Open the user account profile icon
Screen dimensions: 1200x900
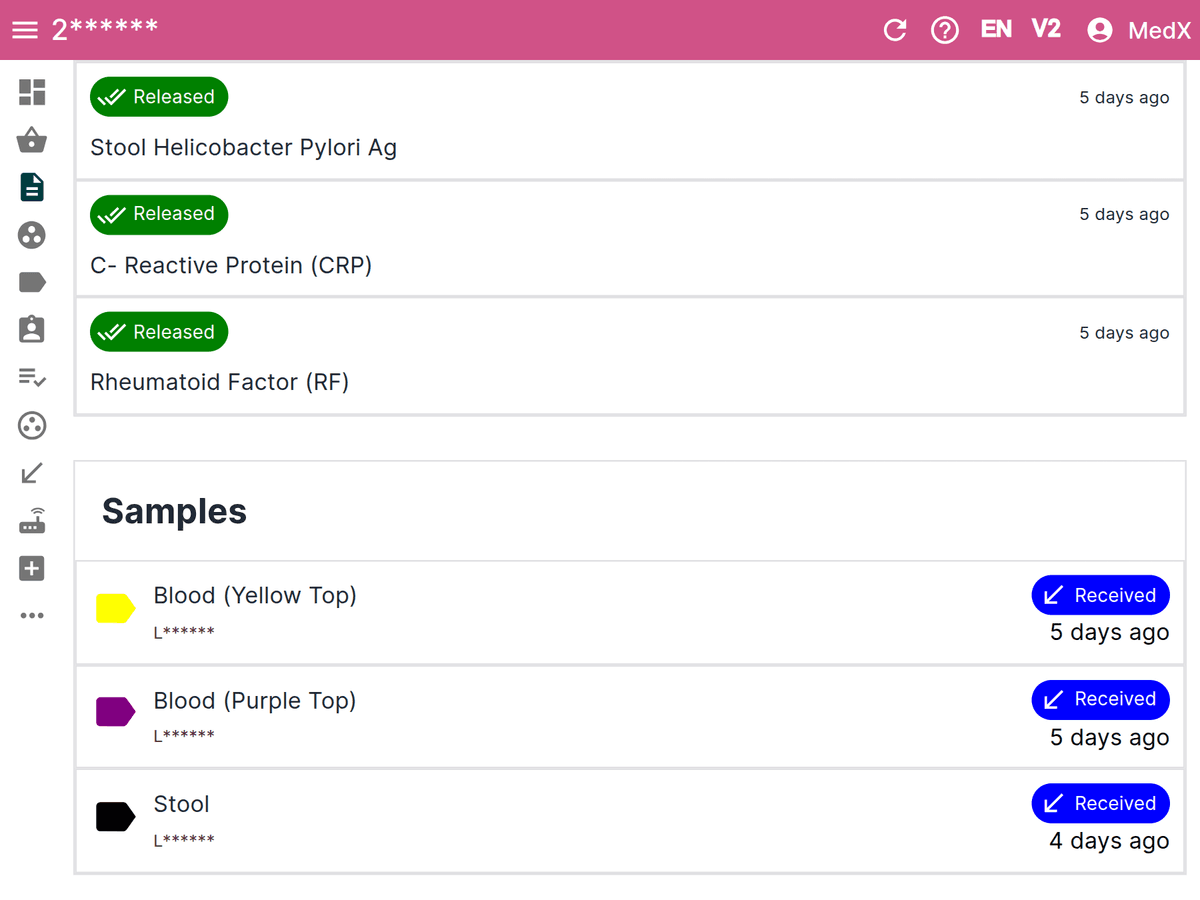pos(1099,30)
